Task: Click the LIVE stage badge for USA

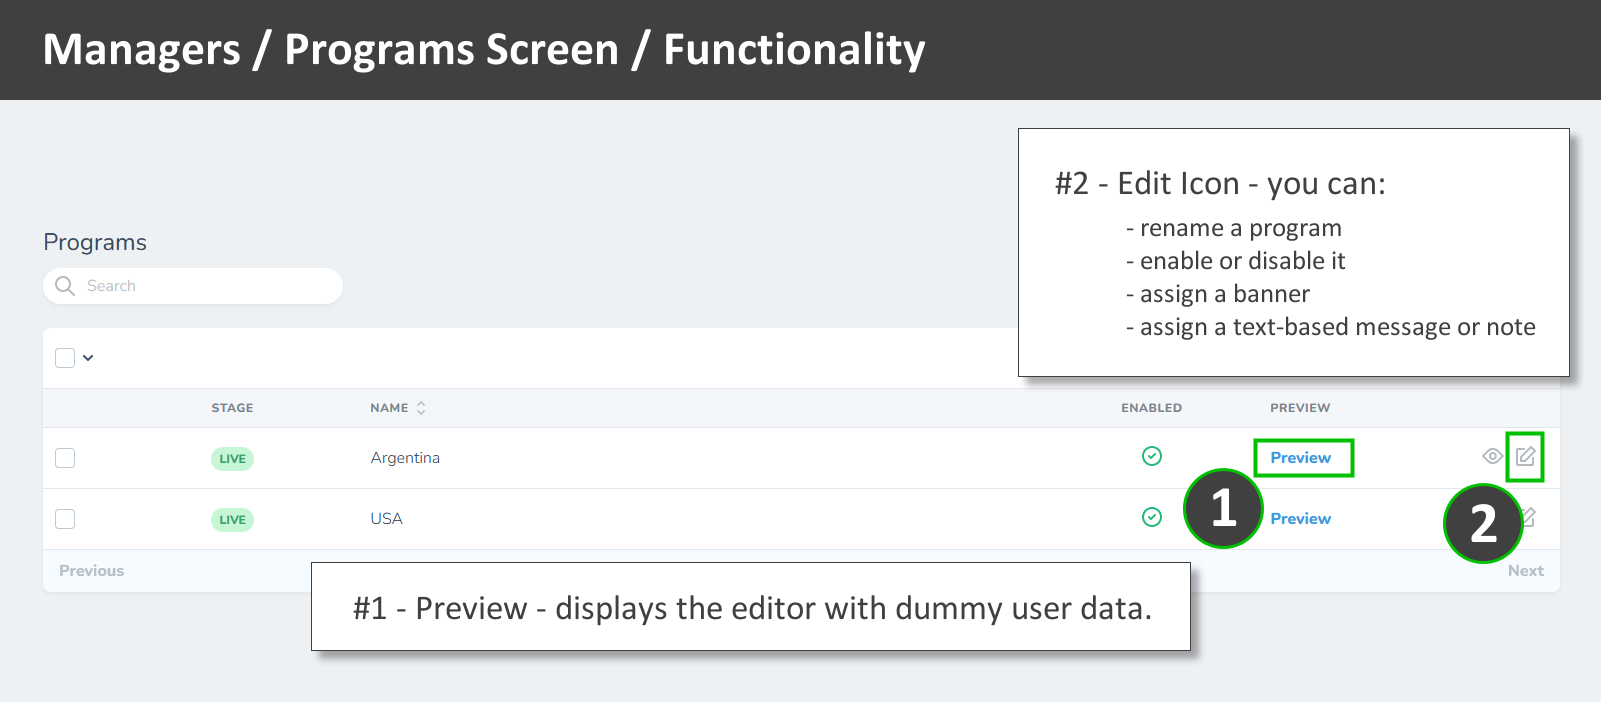Action: pos(231,519)
